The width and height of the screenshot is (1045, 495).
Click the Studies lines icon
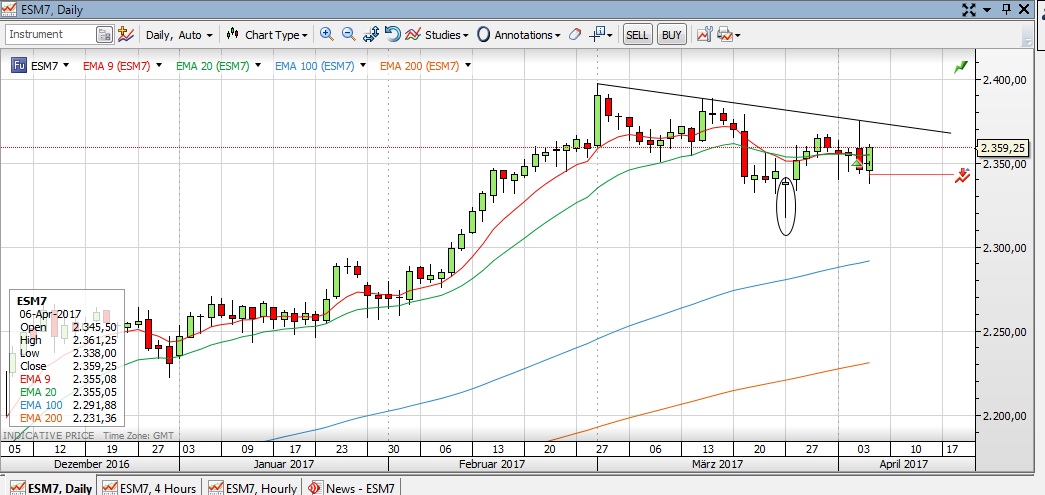413,34
